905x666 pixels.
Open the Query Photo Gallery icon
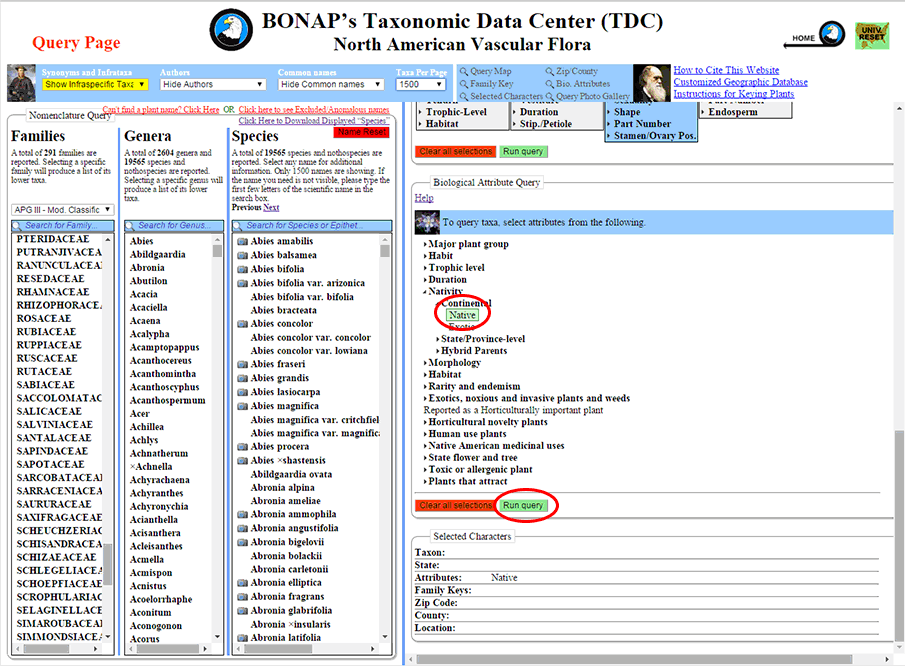click(549, 95)
